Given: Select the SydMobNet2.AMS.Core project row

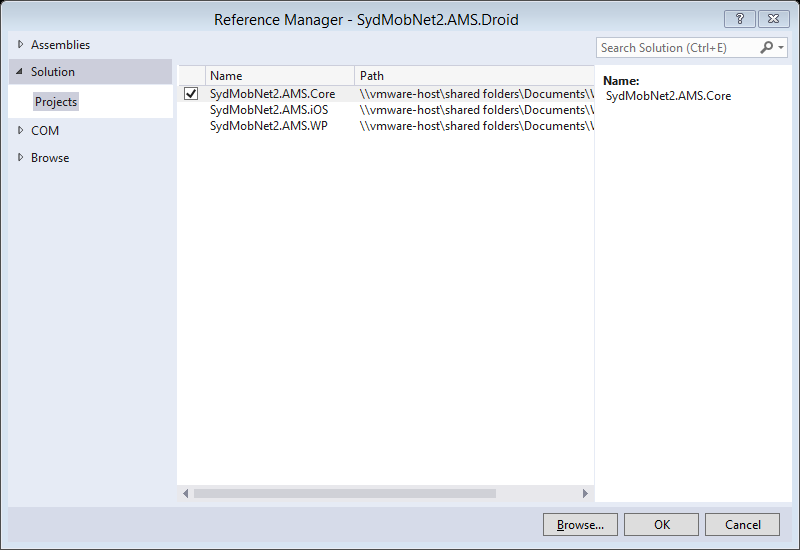Looking at the screenshot, I should pos(386,94).
